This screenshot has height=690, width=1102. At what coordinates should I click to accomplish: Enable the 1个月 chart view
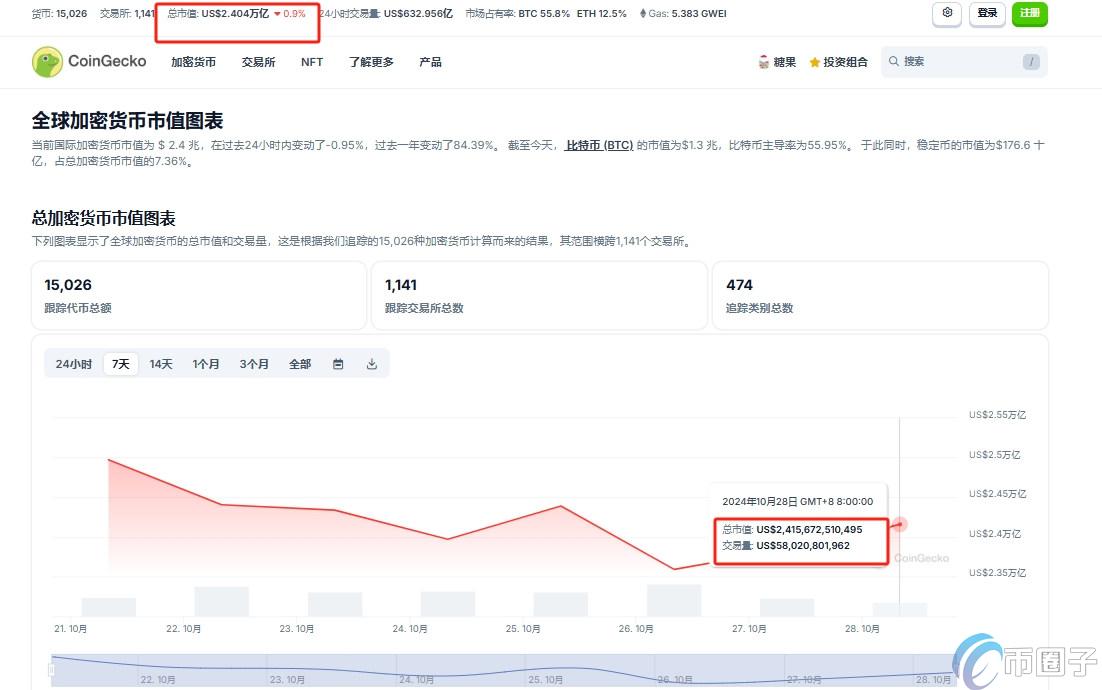click(x=206, y=364)
